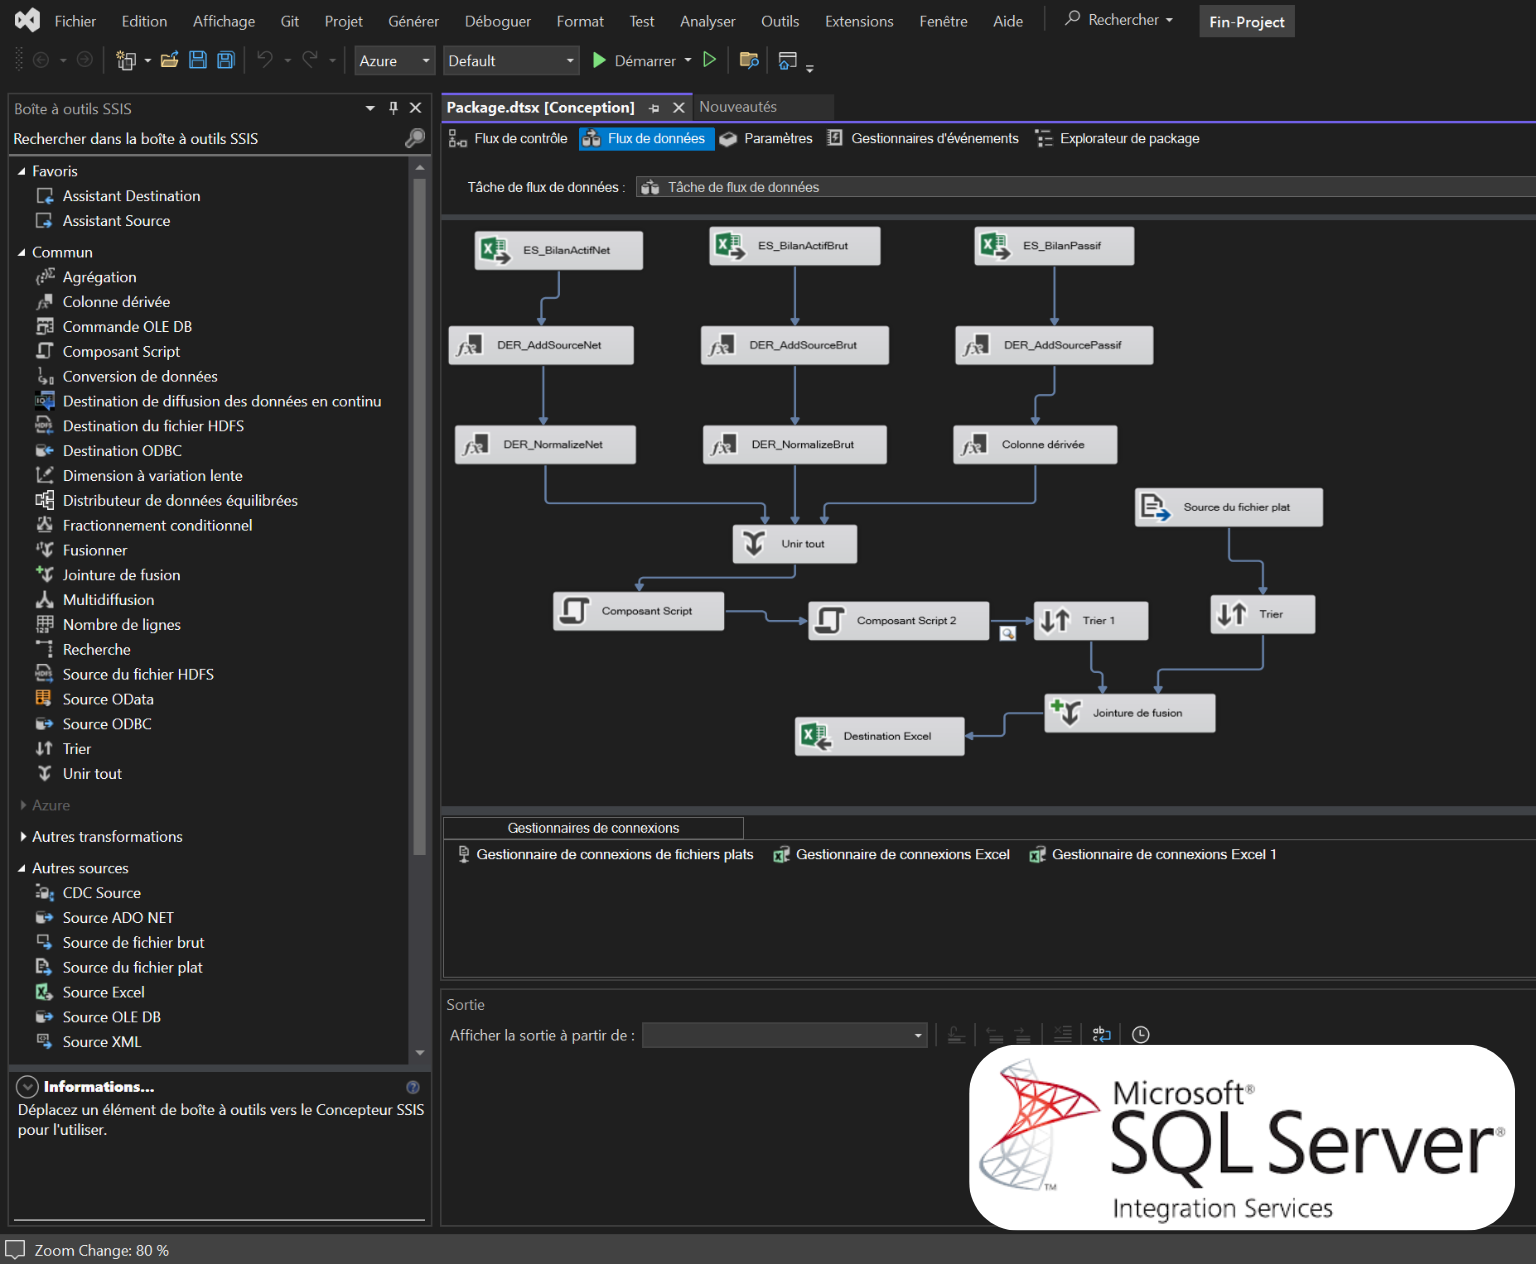Select the ES_BilanActifNet Excel source node

click(558, 250)
